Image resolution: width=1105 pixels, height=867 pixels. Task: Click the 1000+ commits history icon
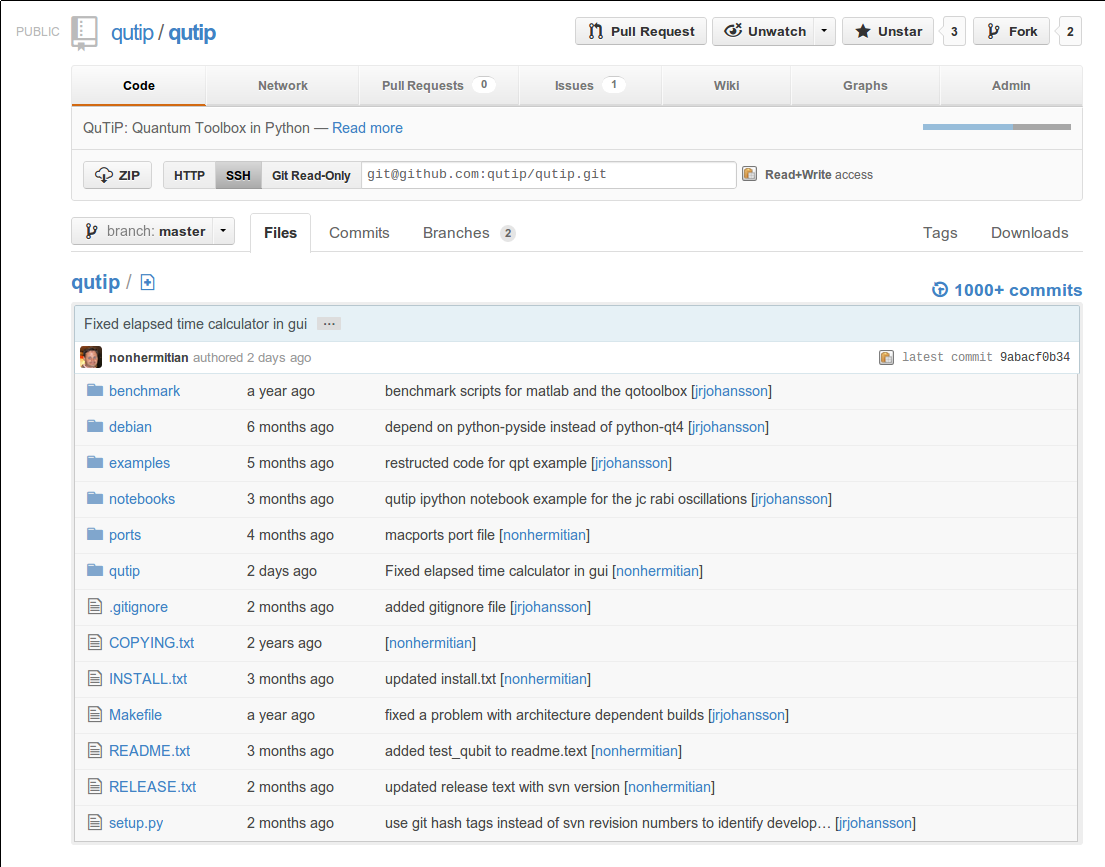click(x=940, y=290)
